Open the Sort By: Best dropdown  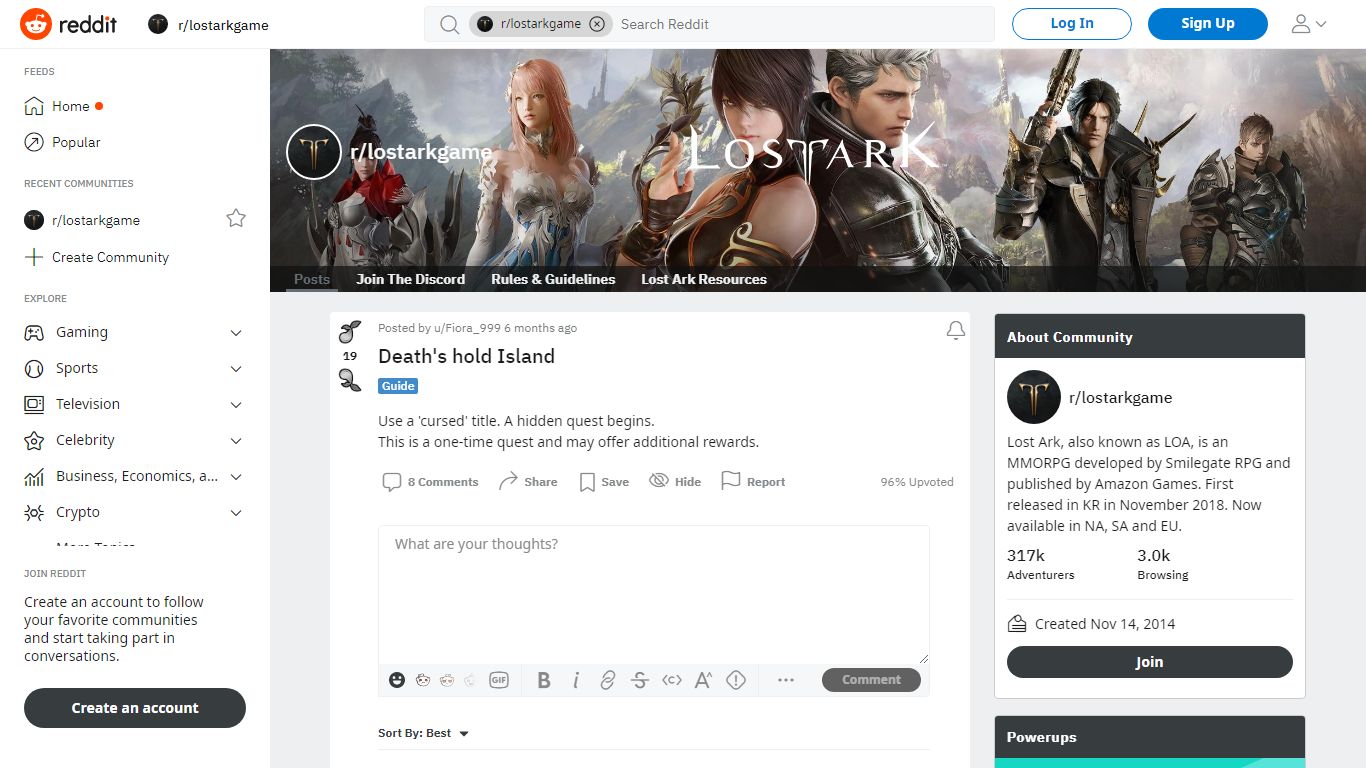(x=423, y=733)
